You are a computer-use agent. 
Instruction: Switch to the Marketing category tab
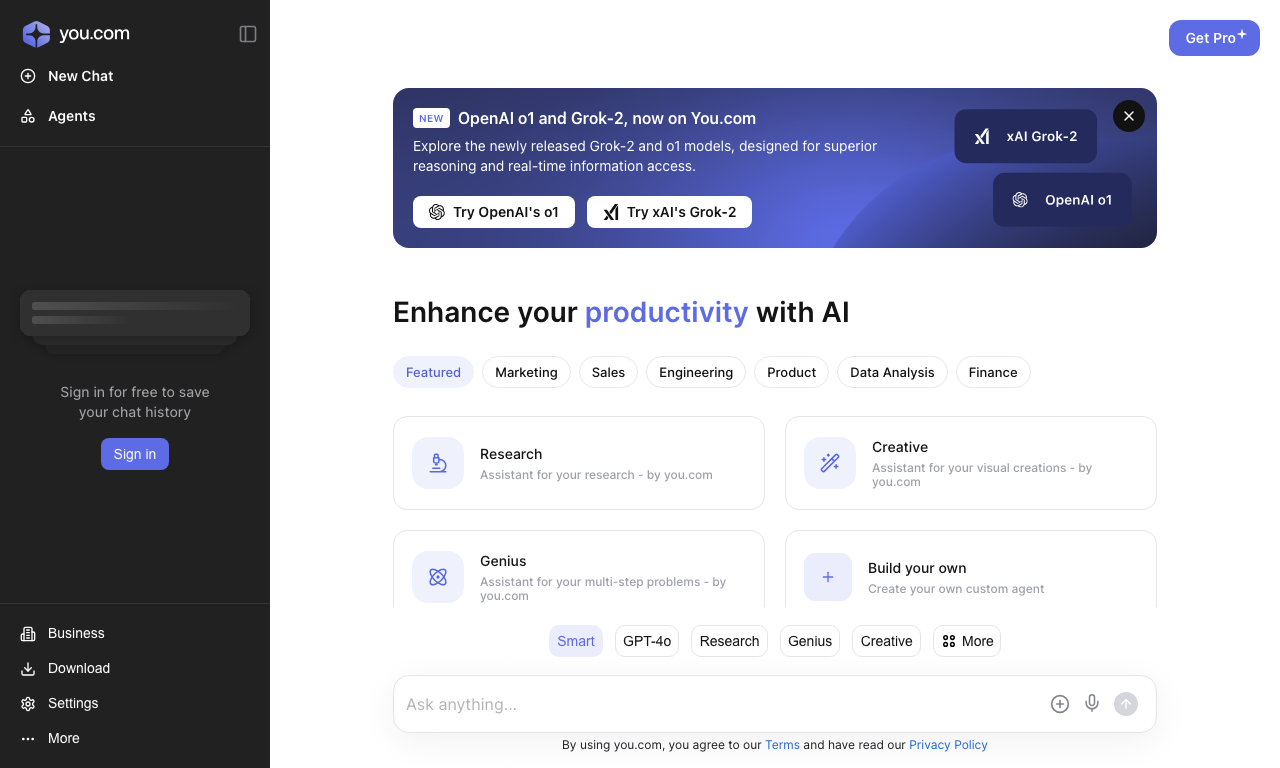tap(526, 372)
